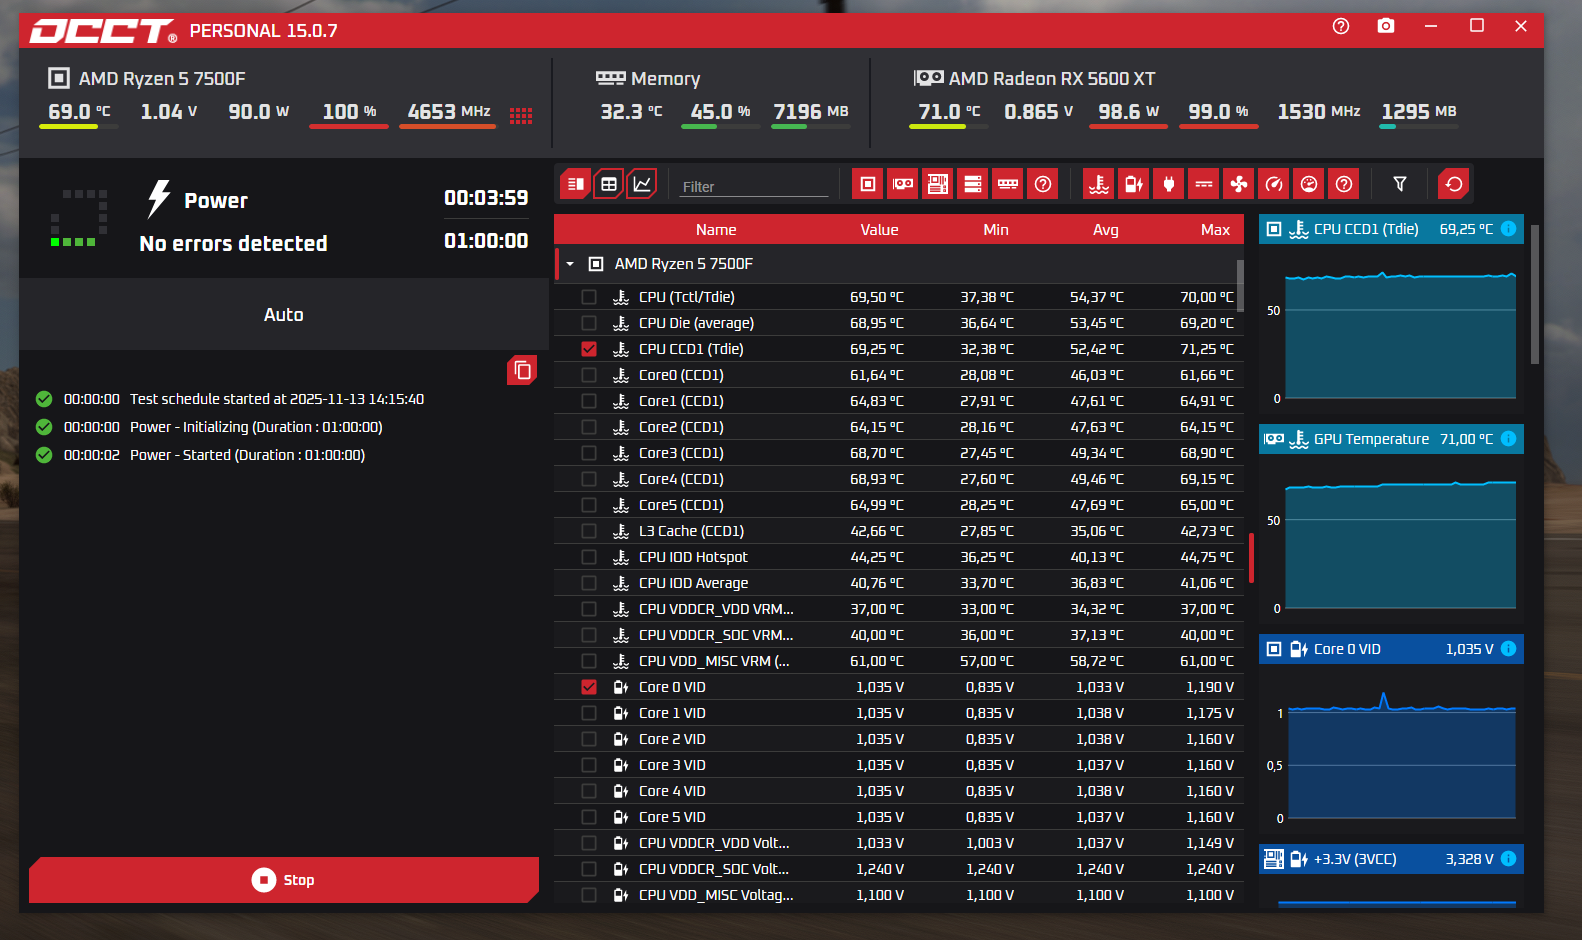Click the CPU usage '100 %' reading
This screenshot has width=1582, height=940.
pyautogui.click(x=349, y=112)
